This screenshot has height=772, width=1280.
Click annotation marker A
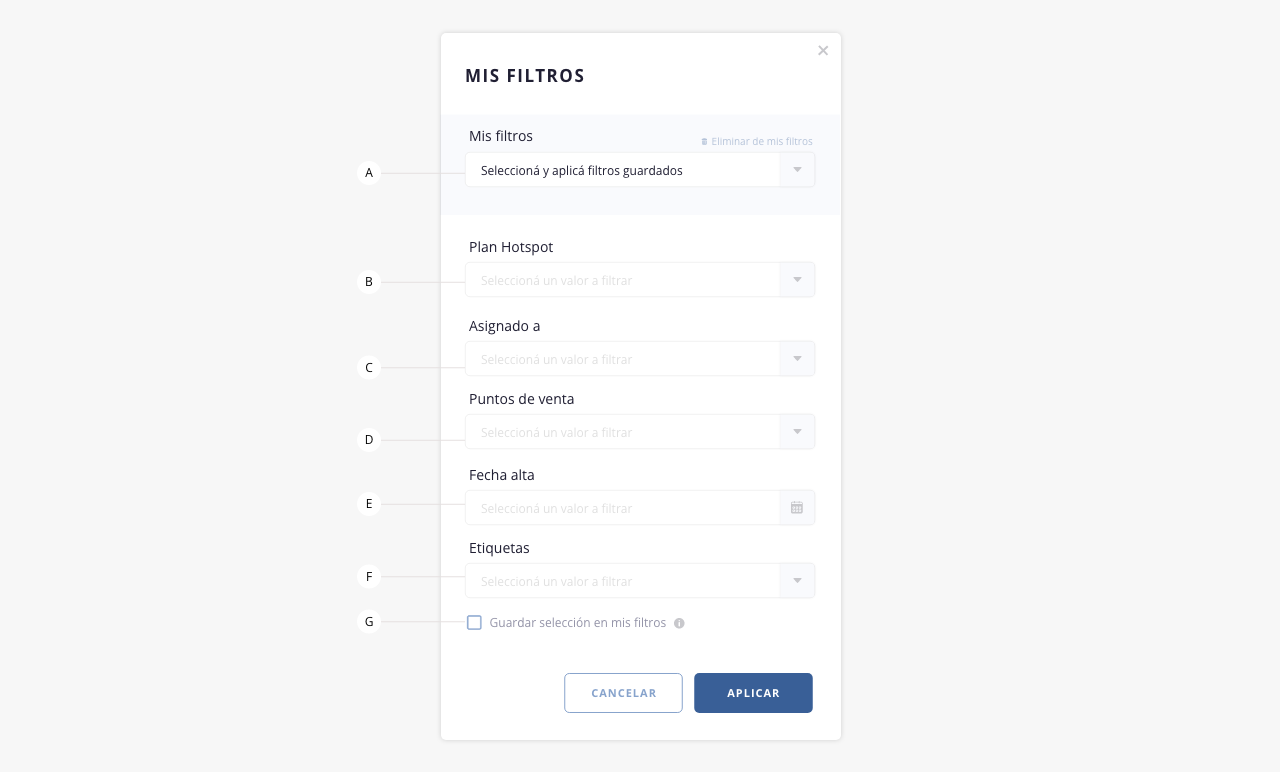[369, 173]
